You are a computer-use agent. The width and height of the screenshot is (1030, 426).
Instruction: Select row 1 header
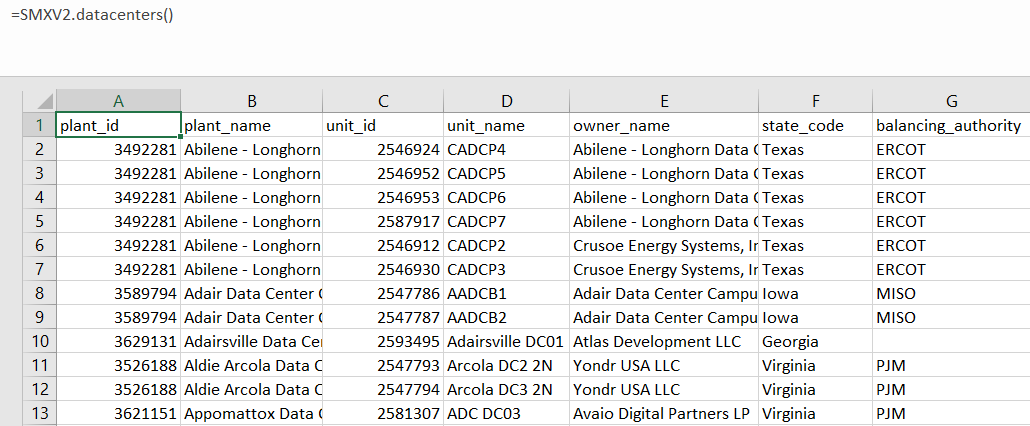(x=39, y=125)
